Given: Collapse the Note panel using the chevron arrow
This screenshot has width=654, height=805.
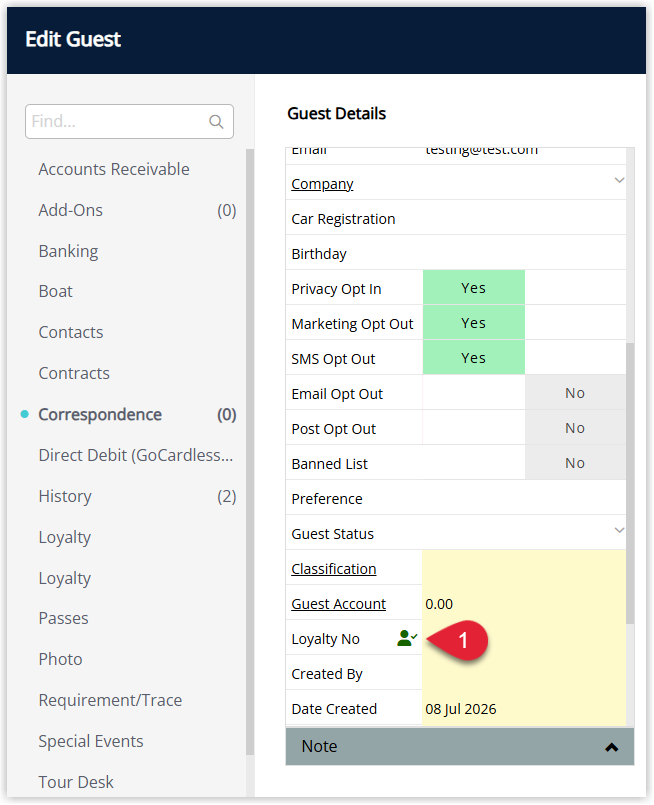Looking at the screenshot, I should point(611,747).
